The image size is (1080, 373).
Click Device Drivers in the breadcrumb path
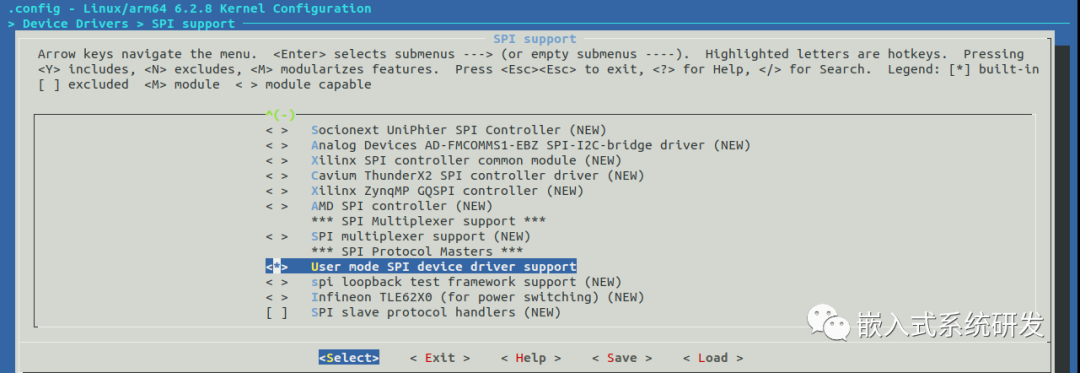(x=75, y=23)
